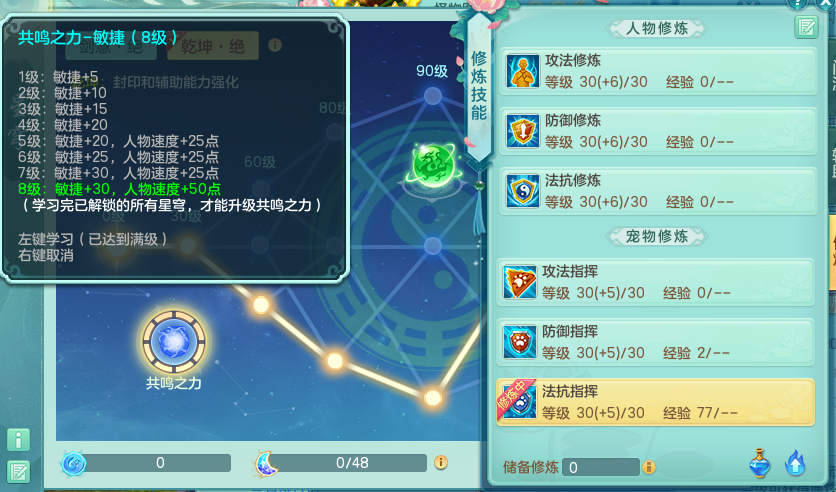Click the 攻法指挥 pet paw icon
The width and height of the screenshot is (836, 492).
click(519, 282)
